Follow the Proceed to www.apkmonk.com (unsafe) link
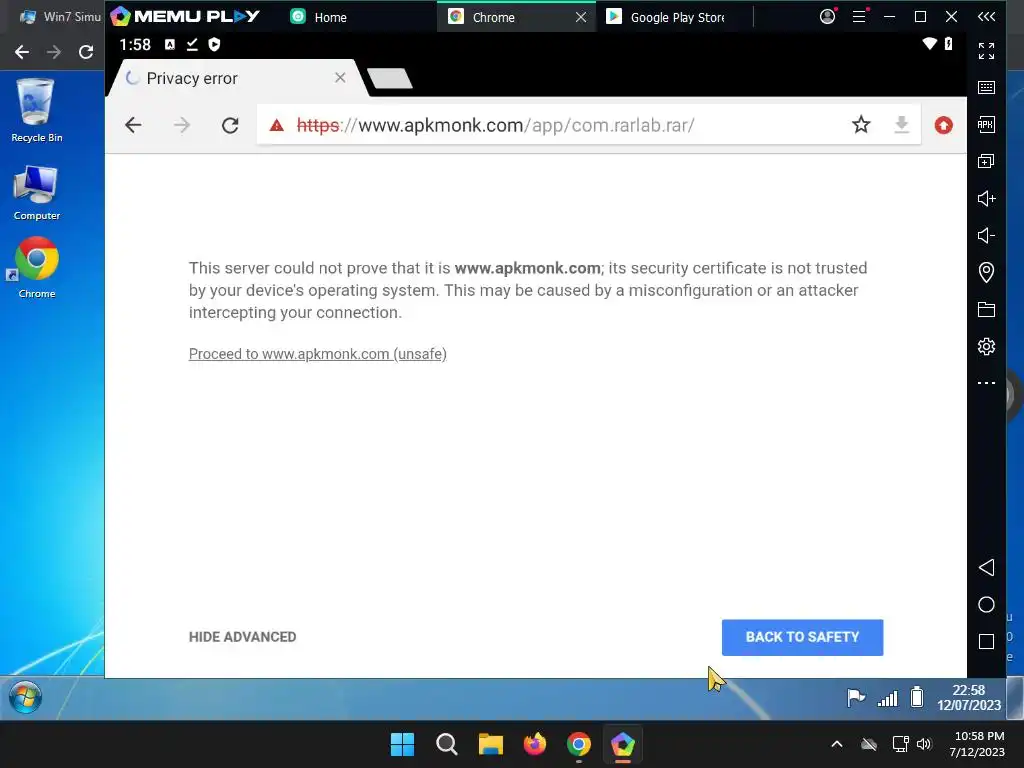 [x=317, y=354]
